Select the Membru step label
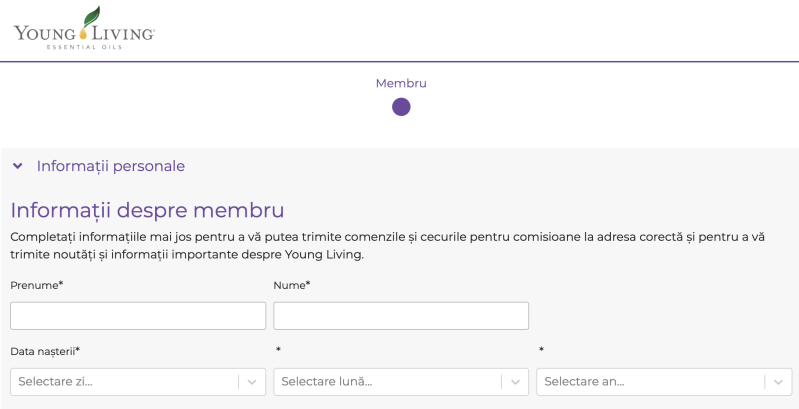Viewport: 799px width, 409px height. click(x=401, y=83)
